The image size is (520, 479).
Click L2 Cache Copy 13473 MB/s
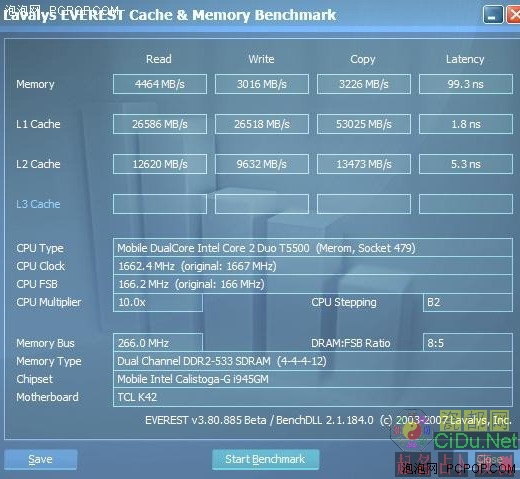click(x=364, y=164)
